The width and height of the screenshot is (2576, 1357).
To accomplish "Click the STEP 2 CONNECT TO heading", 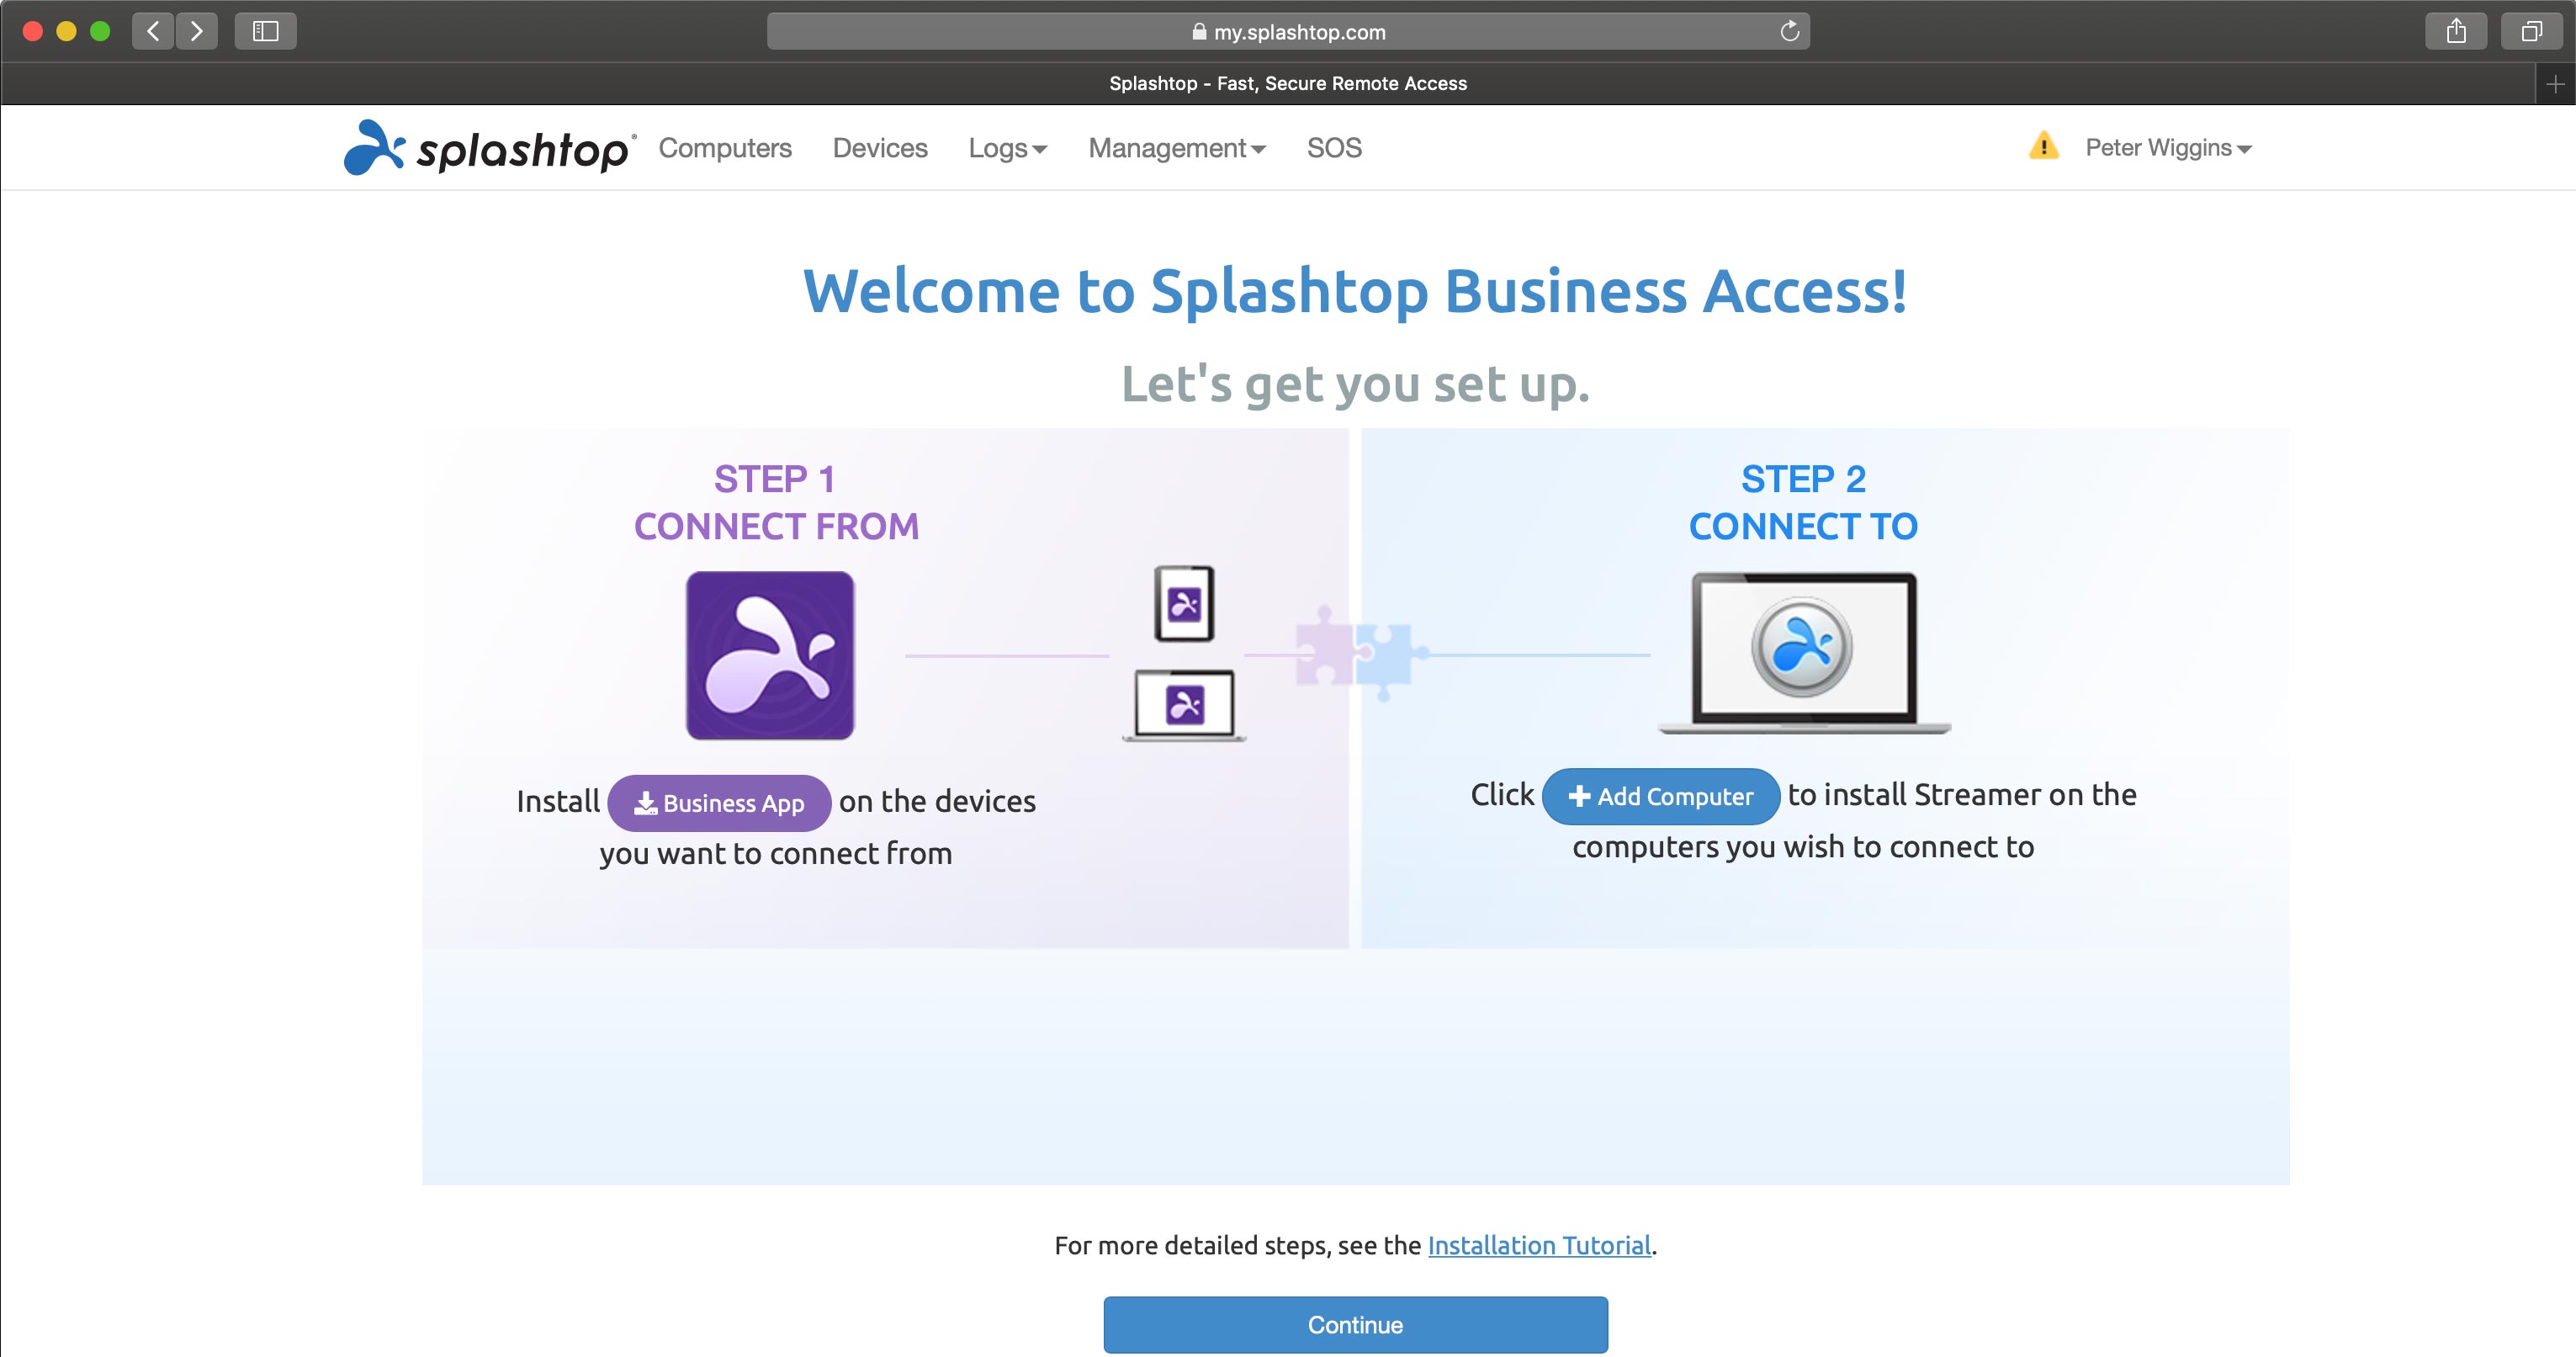I will pyautogui.click(x=1803, y=502).
